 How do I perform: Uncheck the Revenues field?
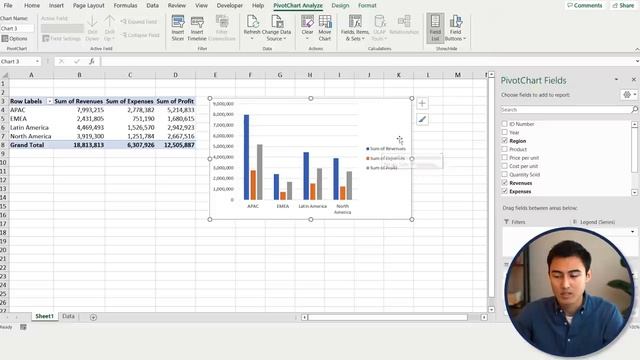pos(504,182)
